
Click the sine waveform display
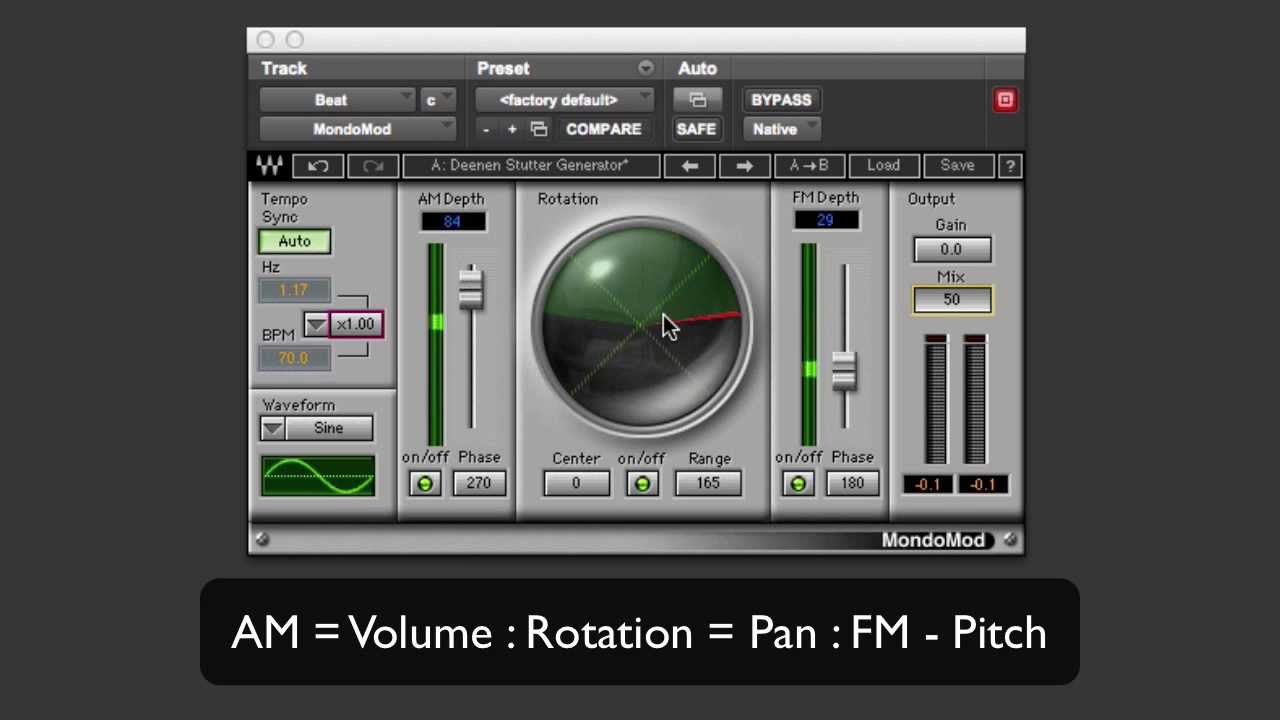pyautogui.click(x=318, y=476)
